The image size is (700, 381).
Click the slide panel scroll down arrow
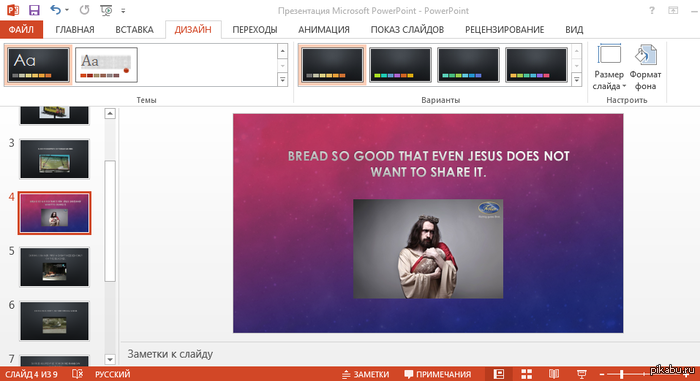click(x=110, y=359)
